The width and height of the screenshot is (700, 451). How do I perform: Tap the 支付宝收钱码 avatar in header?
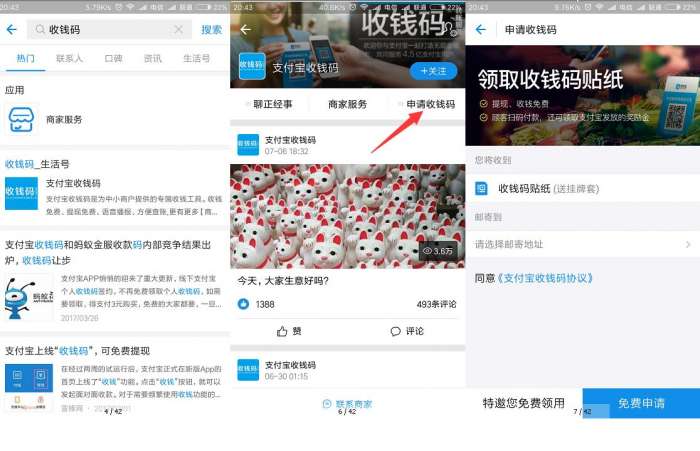(252, 67)
